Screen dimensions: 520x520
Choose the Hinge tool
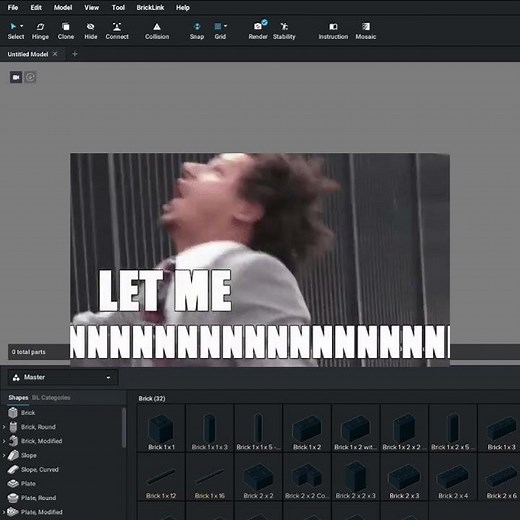(x=40, y=31)
